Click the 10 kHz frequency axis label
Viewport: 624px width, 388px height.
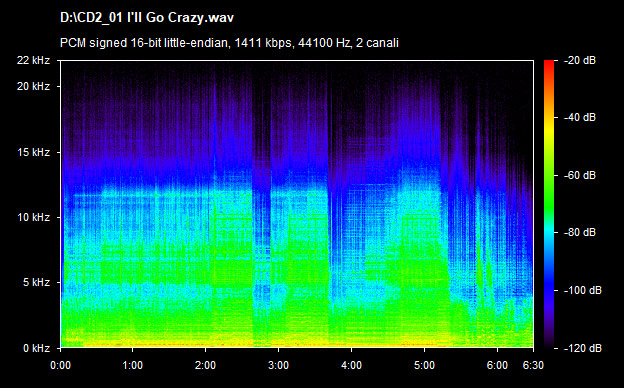pos(33,217)
